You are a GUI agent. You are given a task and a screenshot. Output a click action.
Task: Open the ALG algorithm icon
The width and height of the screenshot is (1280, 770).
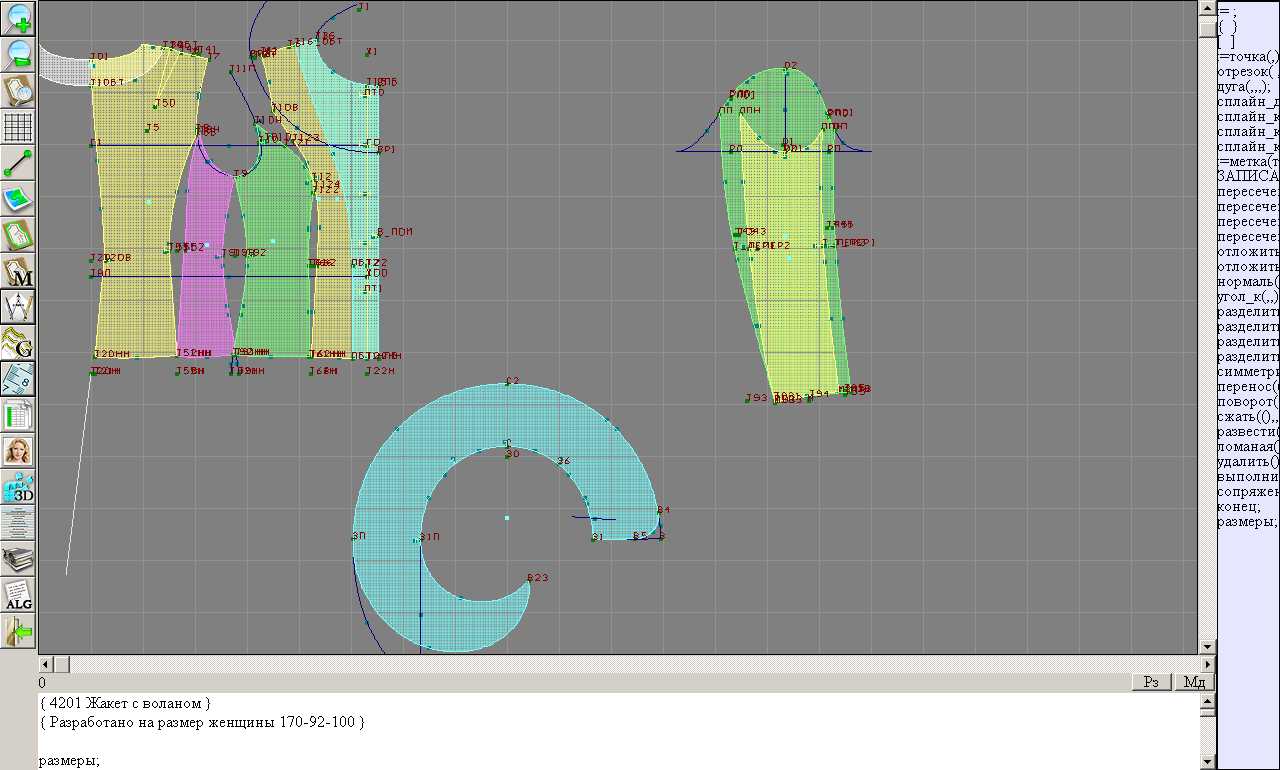click(x=19, y=595)
